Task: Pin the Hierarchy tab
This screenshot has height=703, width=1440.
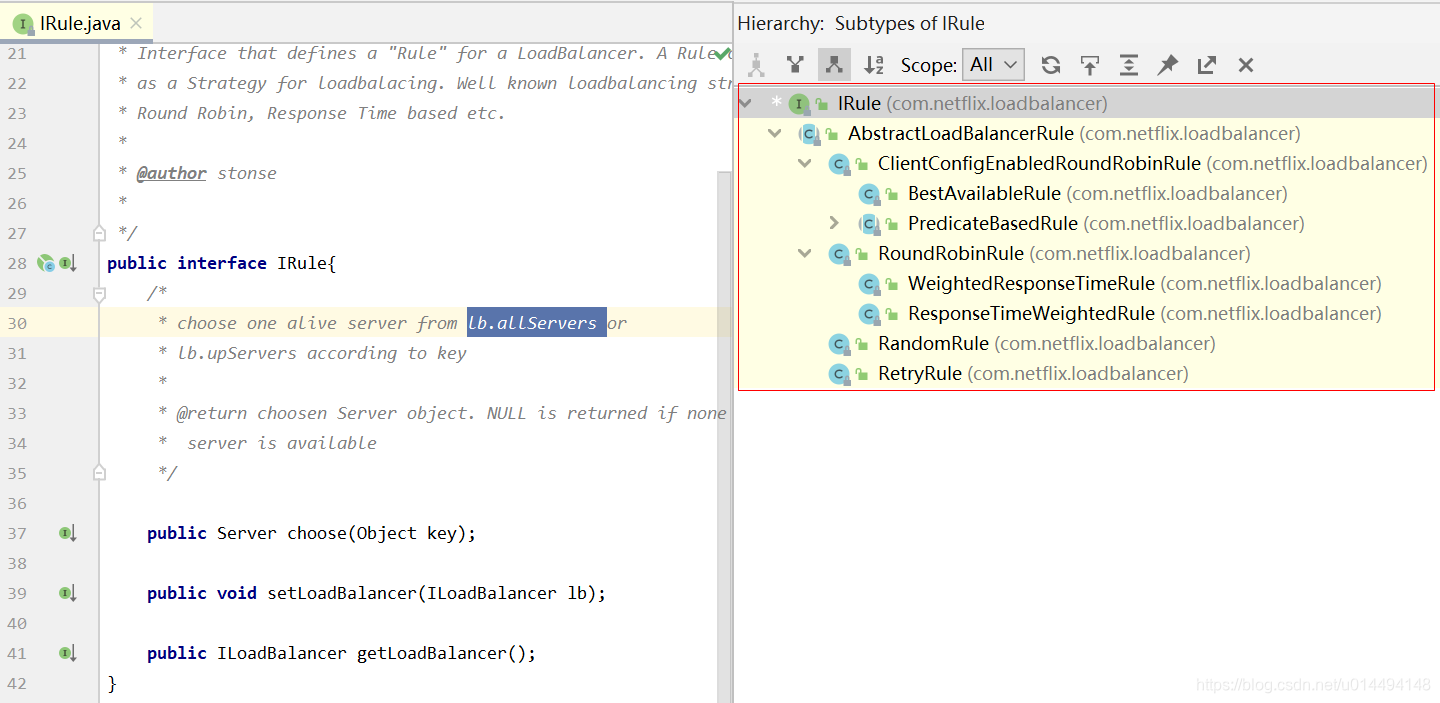Action: pyautogui.click(x=1167, y=65)
